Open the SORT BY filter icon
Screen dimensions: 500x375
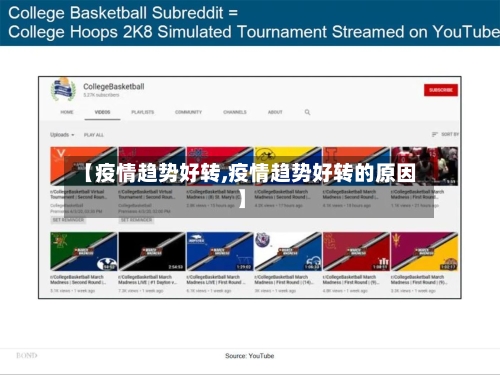[434, 134]
